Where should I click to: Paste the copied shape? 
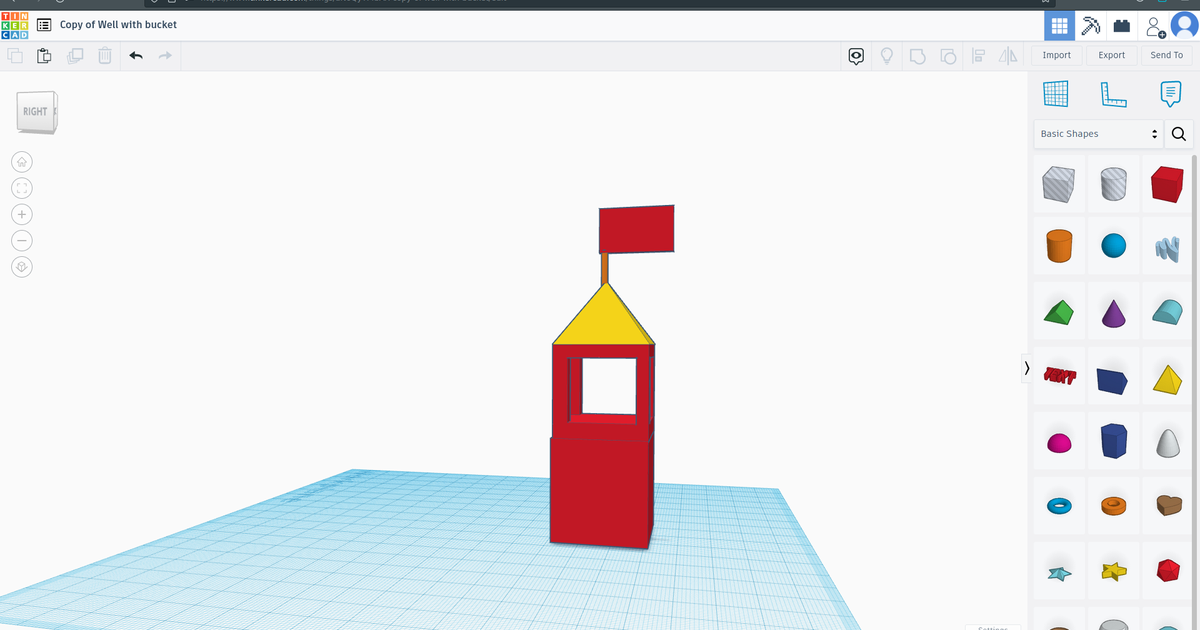(x=44, y=56)
